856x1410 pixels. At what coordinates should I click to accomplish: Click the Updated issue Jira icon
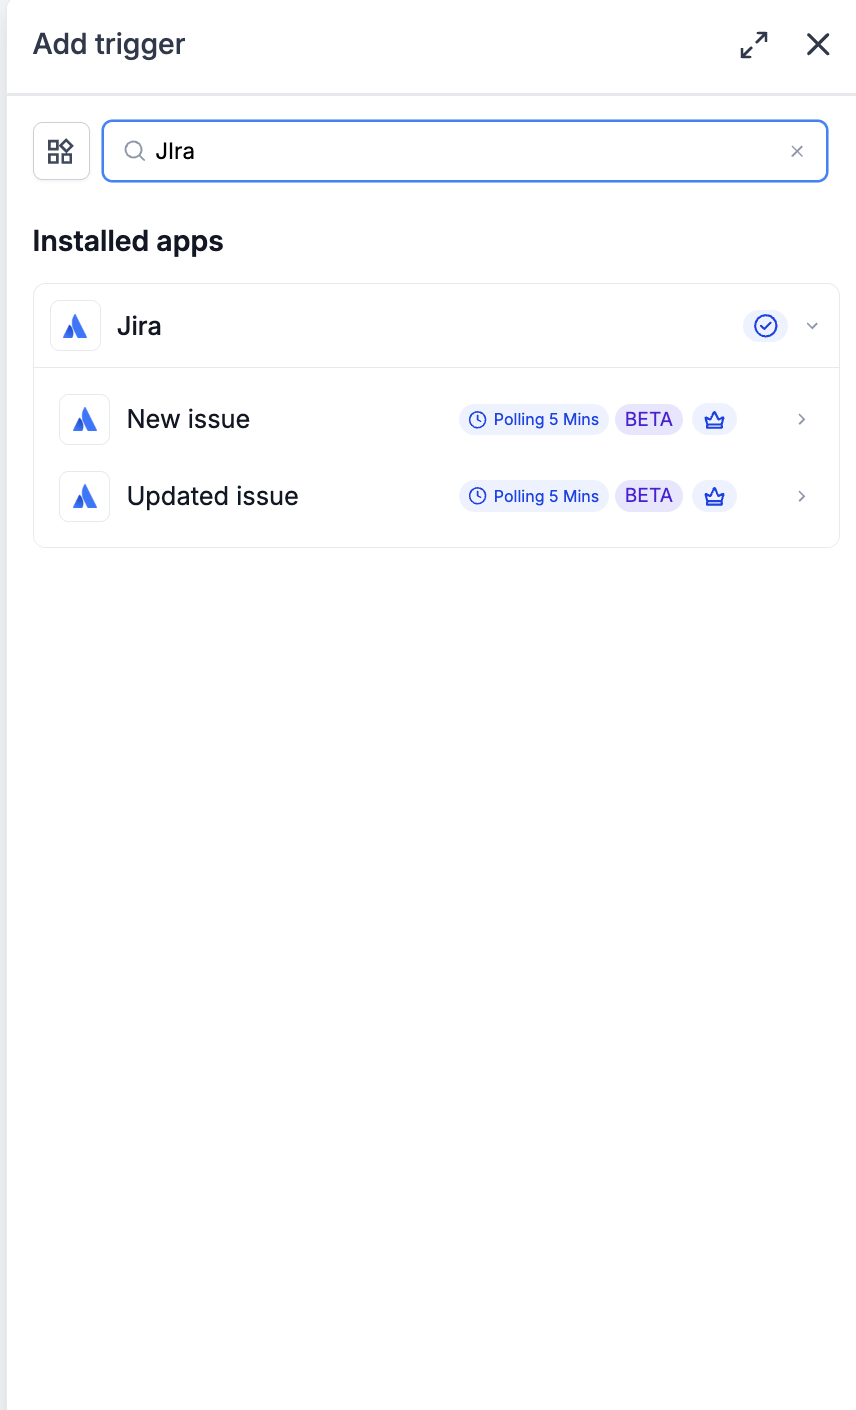click(85, 496)
